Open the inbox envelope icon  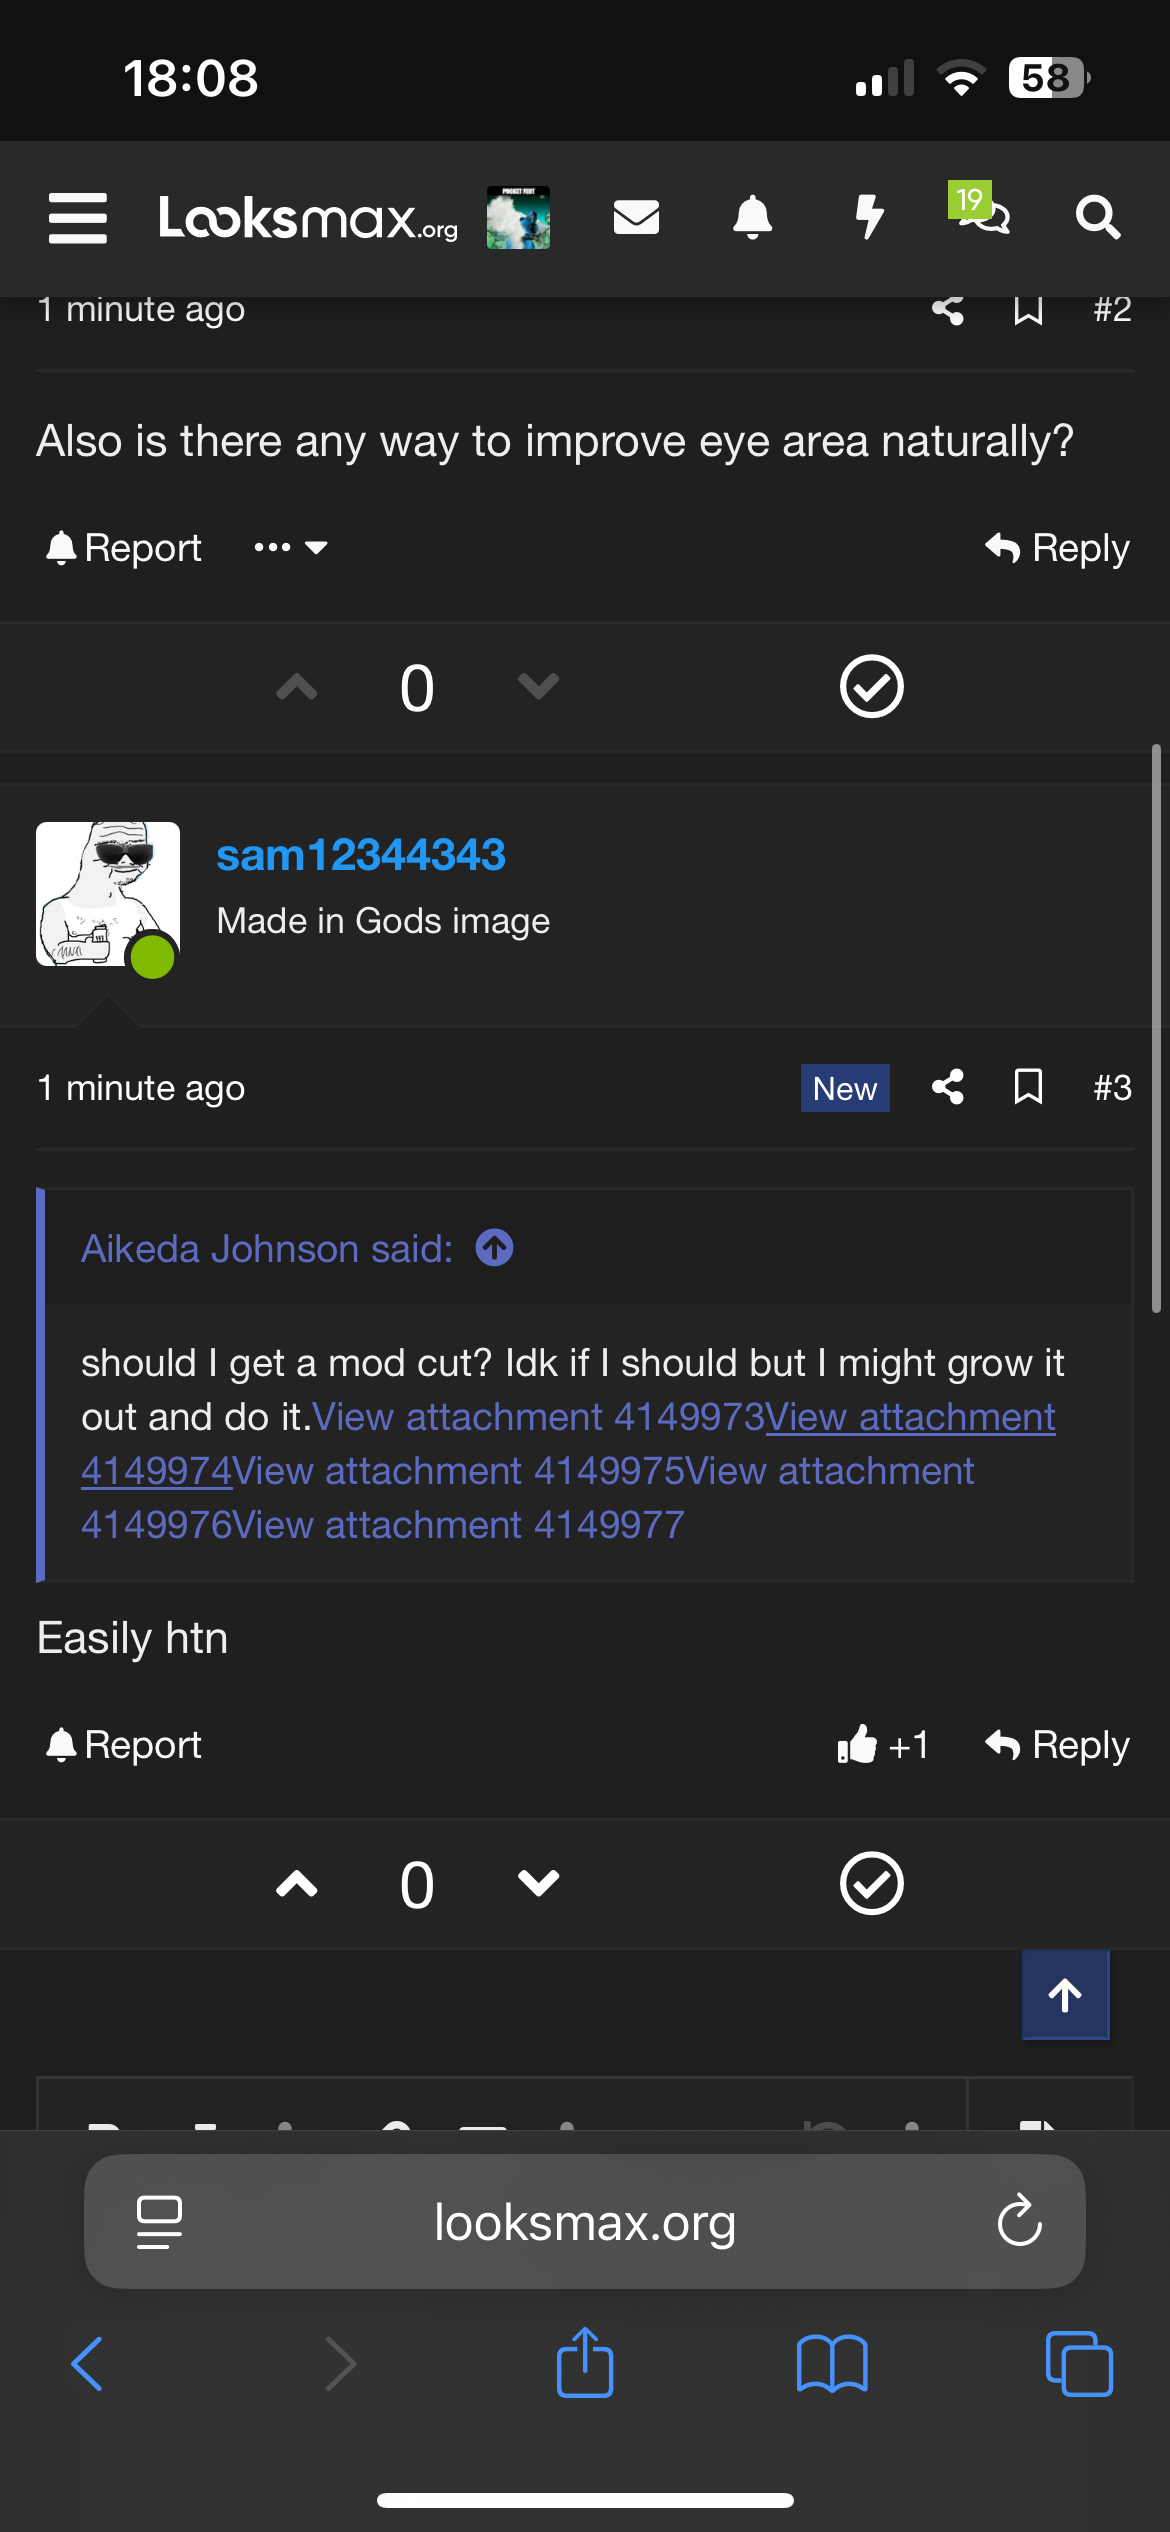click(636, 217)
